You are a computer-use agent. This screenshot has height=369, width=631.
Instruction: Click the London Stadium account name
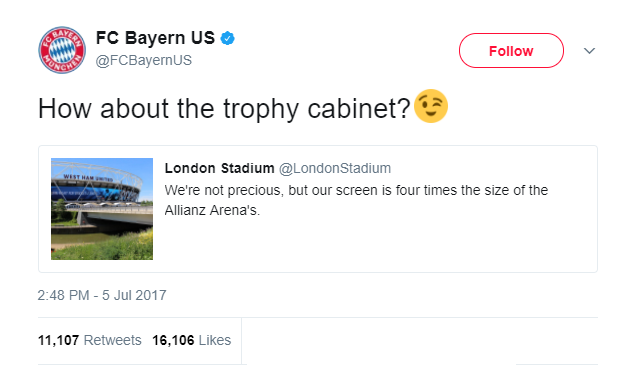pos(219,168)
